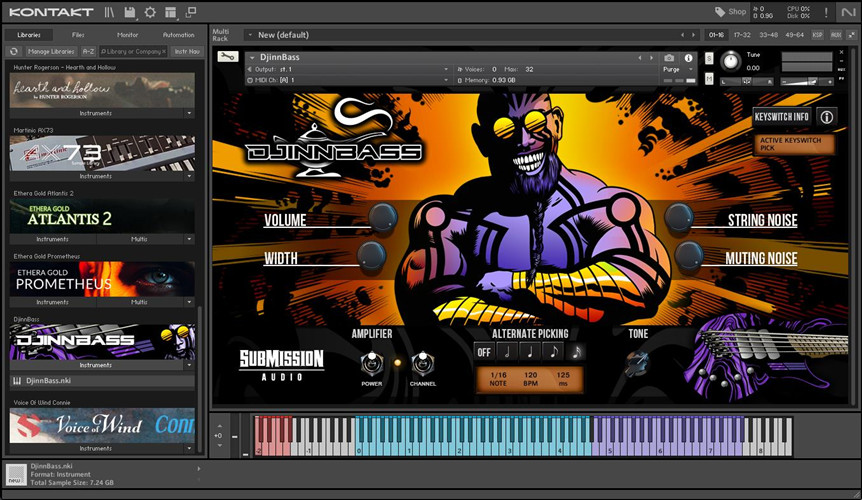This screenshot has width=862, height=500.
Task: Expand the Martinic AX73 library arrow
Action: click(189, 176)
